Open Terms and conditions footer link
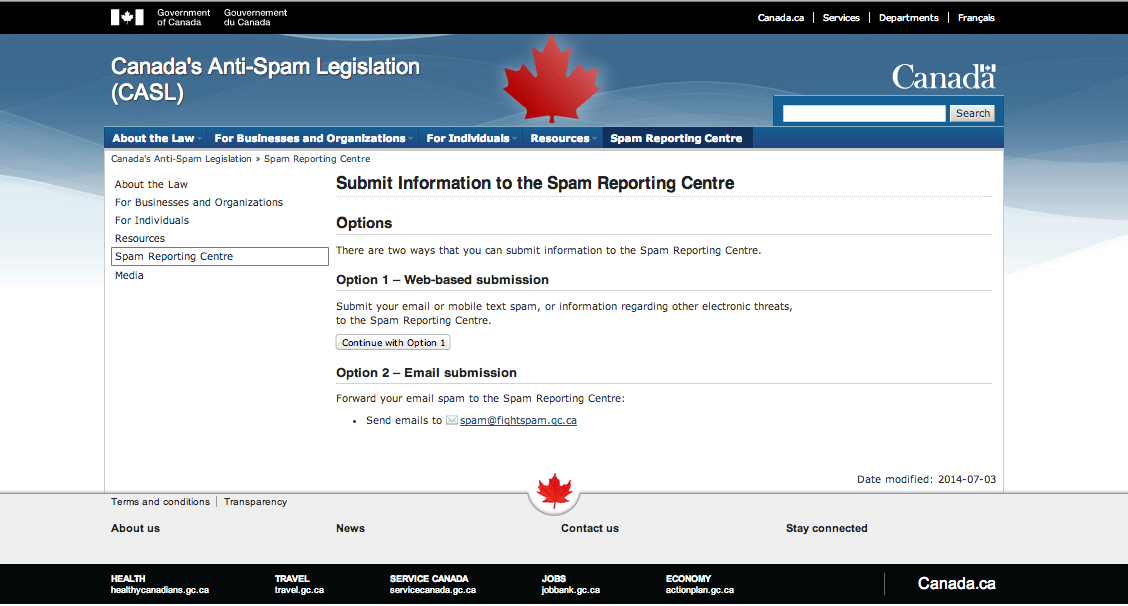Image resolution: width=1128 pixels, height=606 pixels. coord(160,502)
